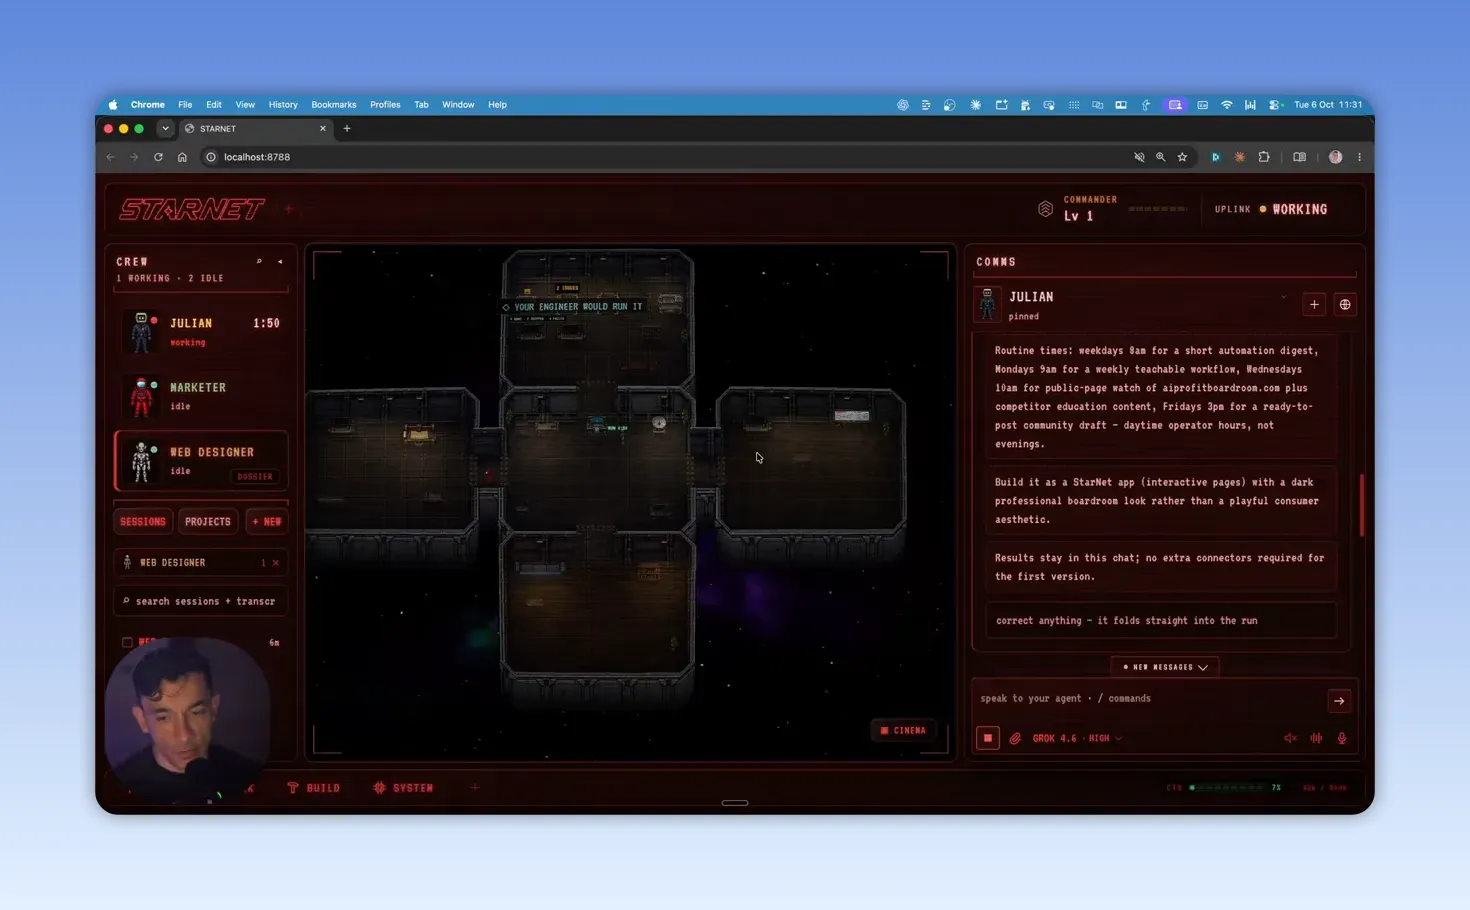The image size is (1470, 910).
Task: Search crew using the magnifier icon
Action: (x=259, y=261)
